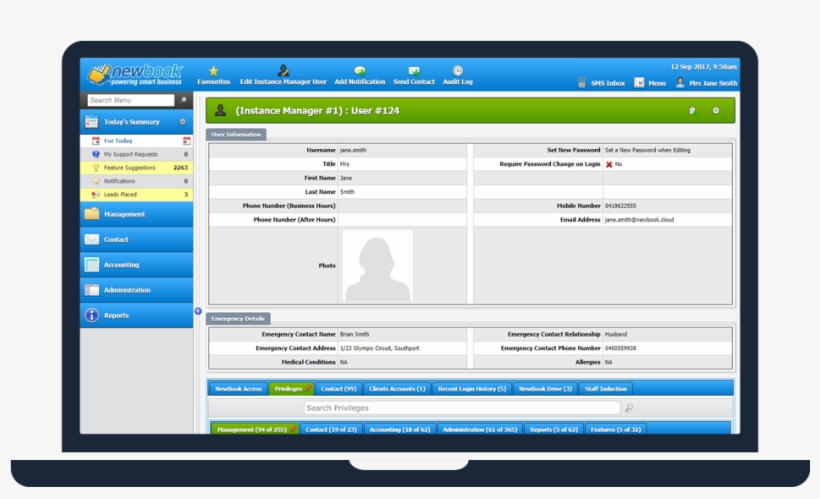Click Mrs Jane Smith user icon
The image size is (820, 499).
(680, 83)
